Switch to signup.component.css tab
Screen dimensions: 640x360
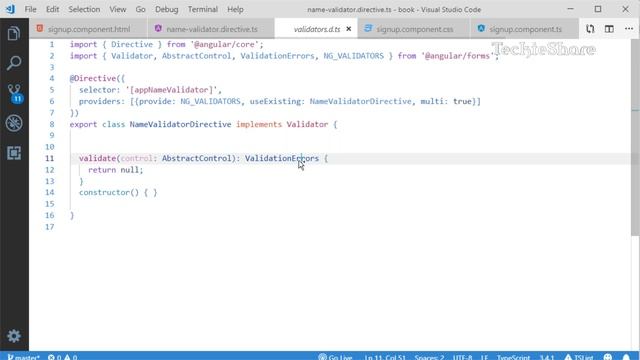(414, 29)
